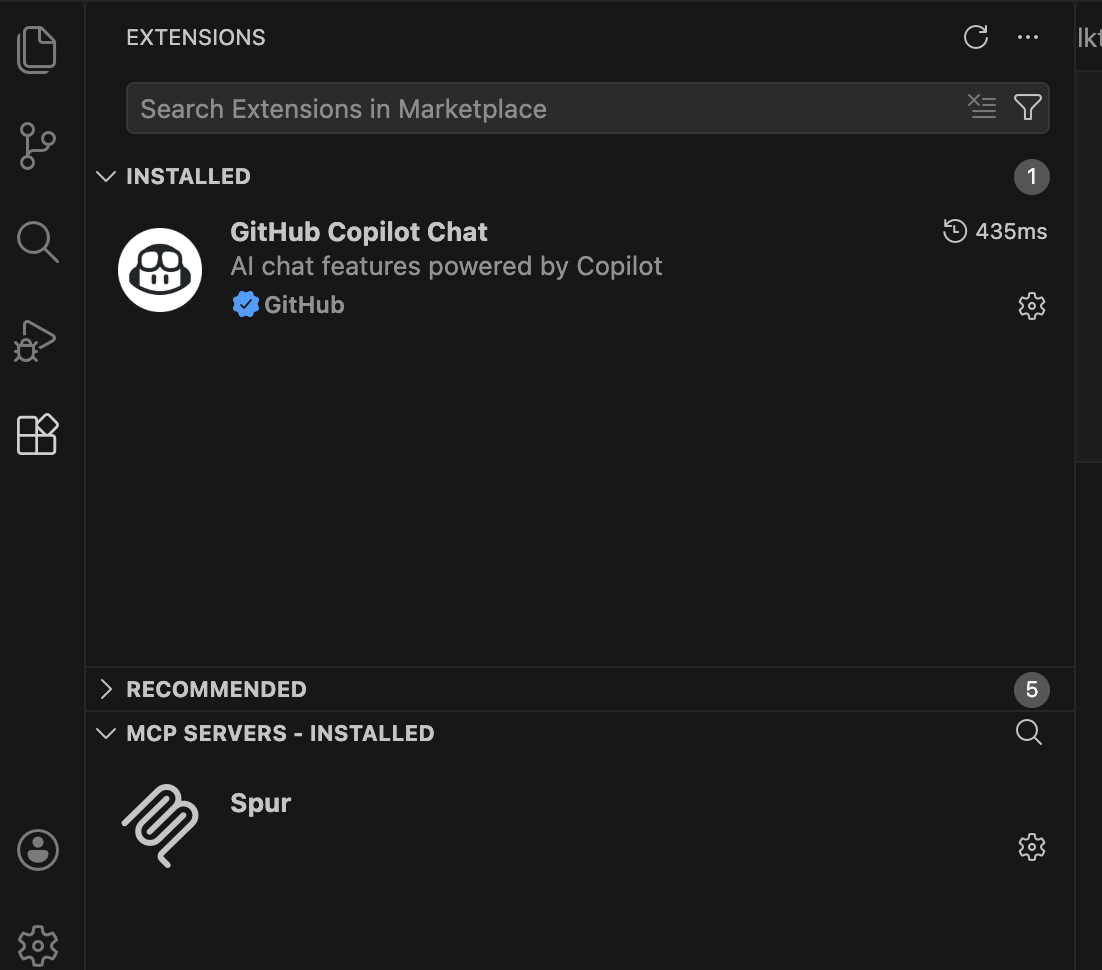Viewport: 1102px width, 970px height.
Task: Refresh the extensions list
Action: (975, 37)
